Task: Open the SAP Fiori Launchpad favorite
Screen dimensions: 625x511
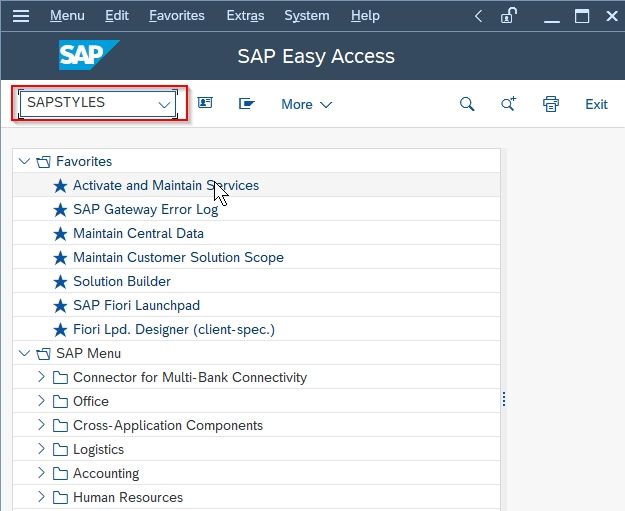Action: click(x=136, y=305)
